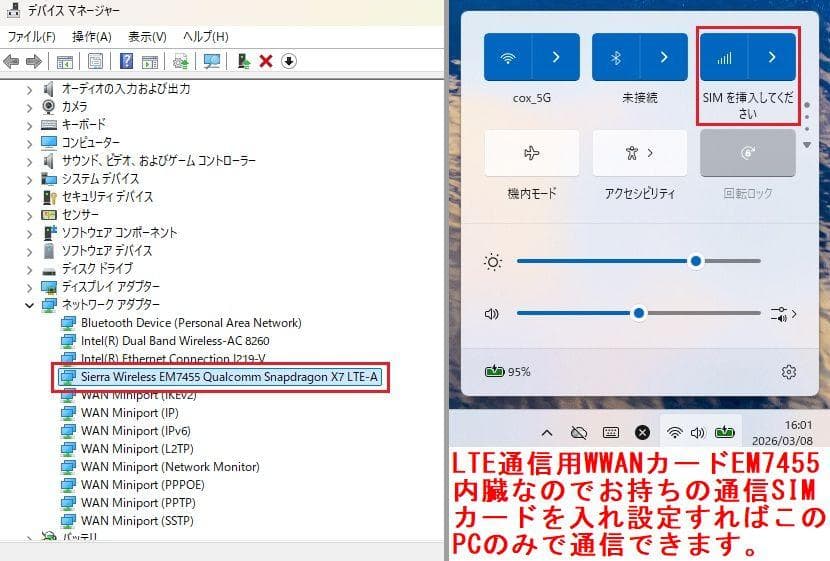830x561 pixels.
Task: Click the battery 95% indicator
Action: (x=508, y=372)
